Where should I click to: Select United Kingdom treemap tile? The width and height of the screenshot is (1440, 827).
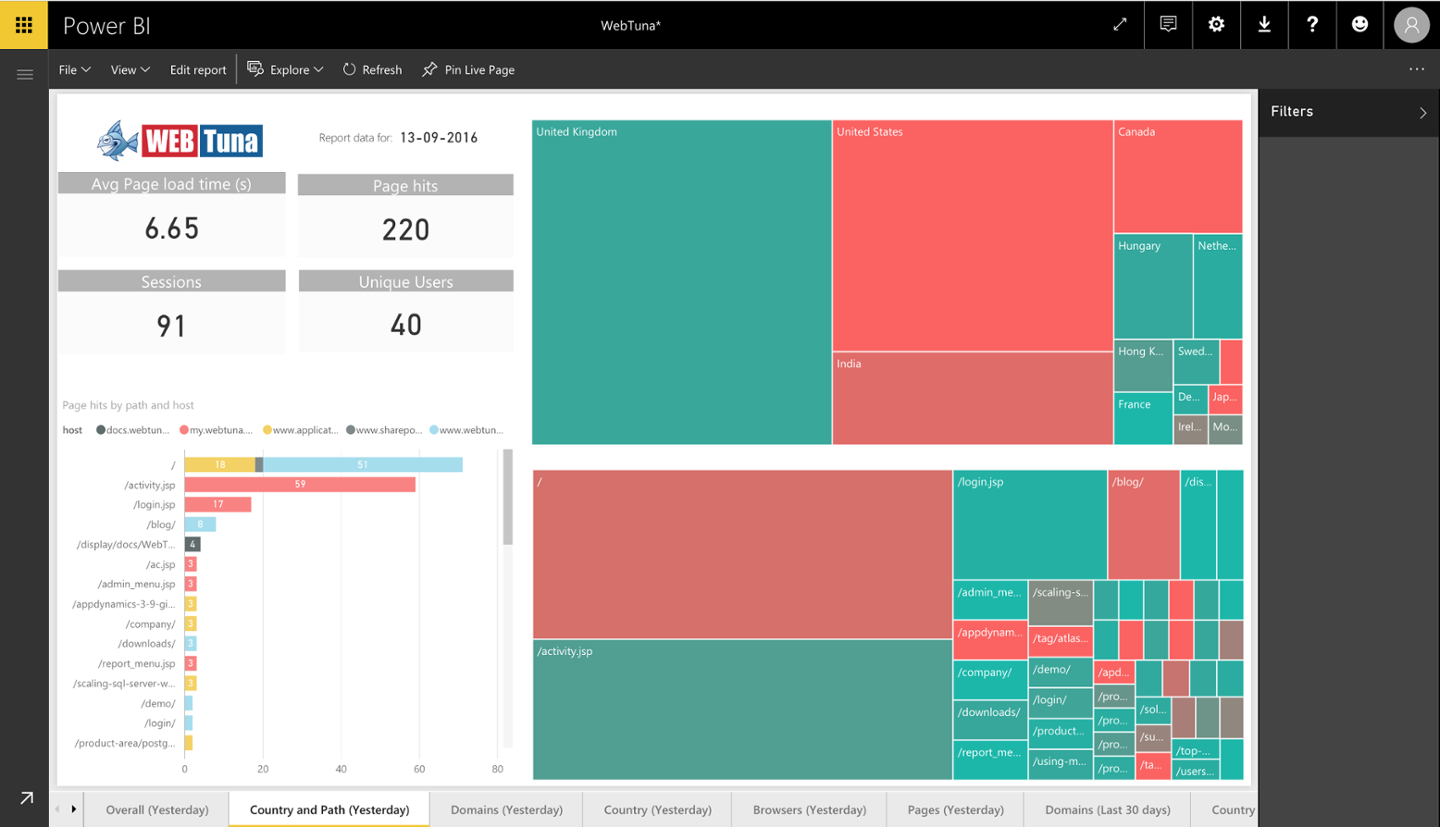tap(681, 282)
